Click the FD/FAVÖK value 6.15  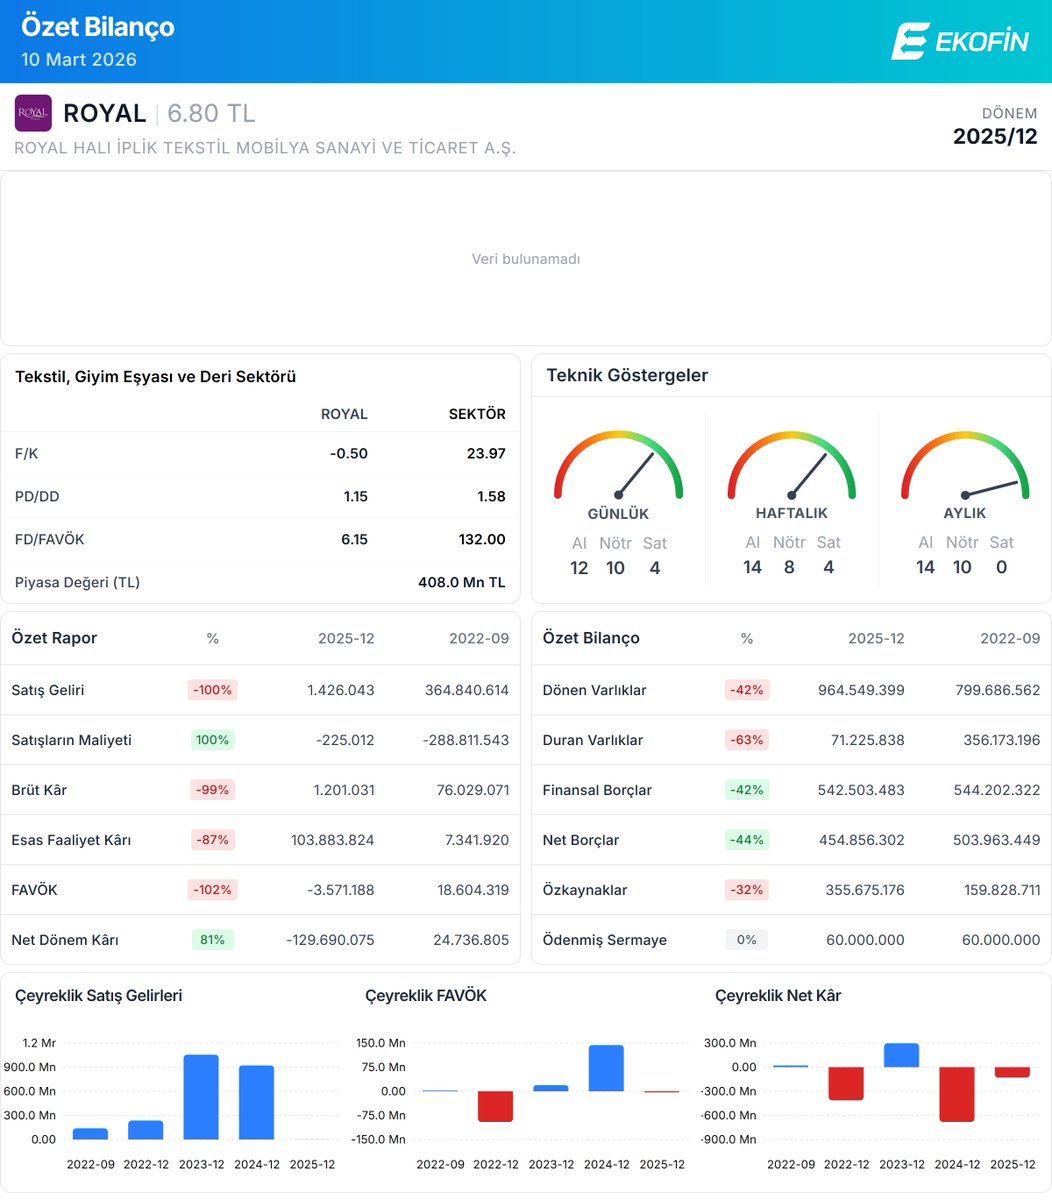click(354, 540)
